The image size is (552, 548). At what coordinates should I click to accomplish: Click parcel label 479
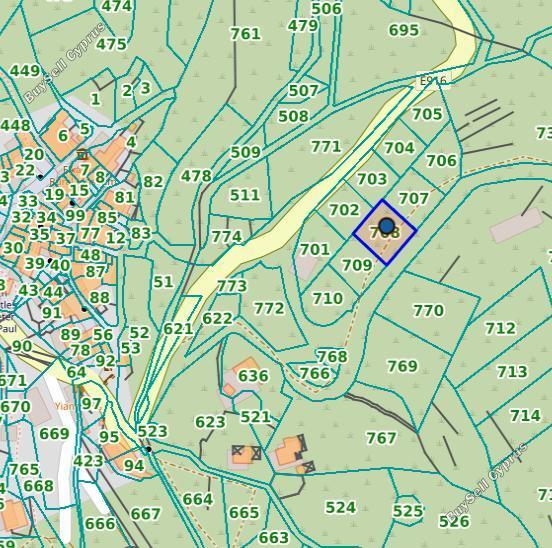point(303,25)
